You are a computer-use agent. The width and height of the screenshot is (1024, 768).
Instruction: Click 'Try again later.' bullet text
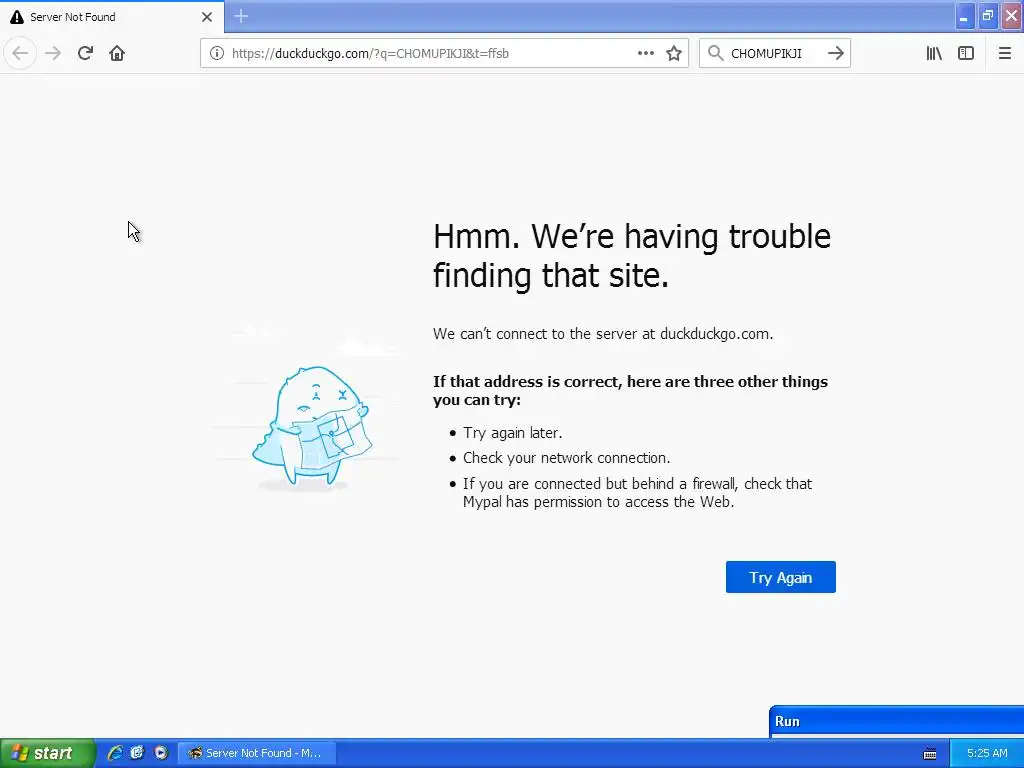coord(513,433)
